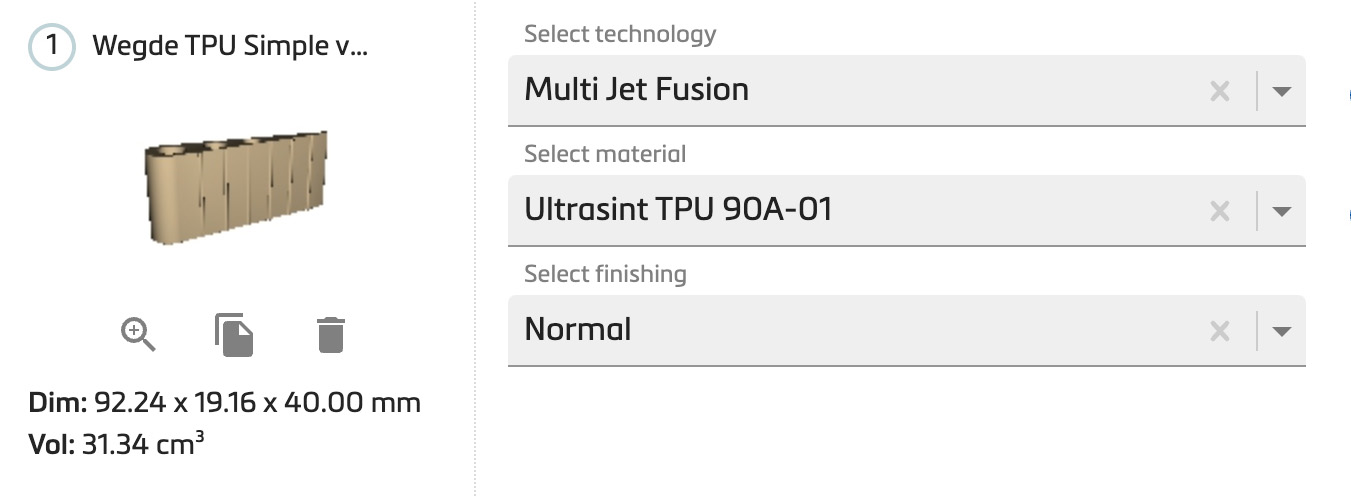The image size is (1351, 497).
Task: Expand the Select technology dropdown arrow
Action: click(x=1281, y=92)
